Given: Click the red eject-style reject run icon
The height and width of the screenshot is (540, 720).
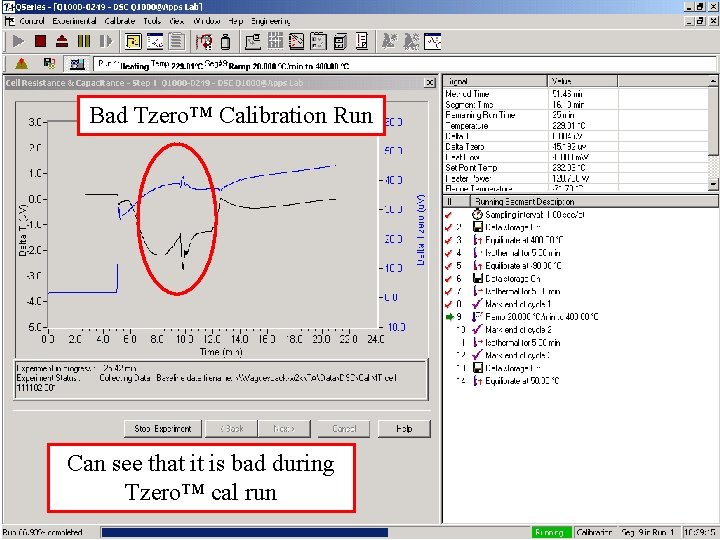Looking at the screenshot, I should click(x=62, y=41).
